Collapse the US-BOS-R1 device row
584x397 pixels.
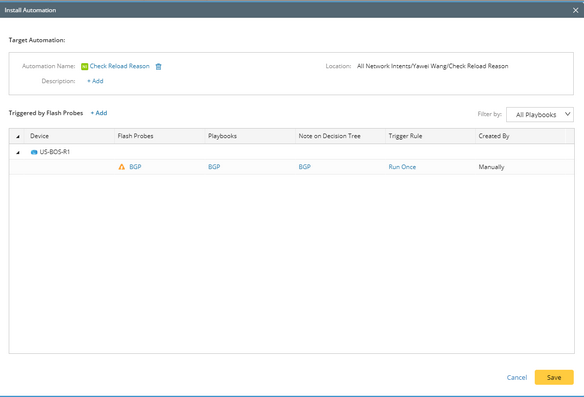tap(18, 152)
